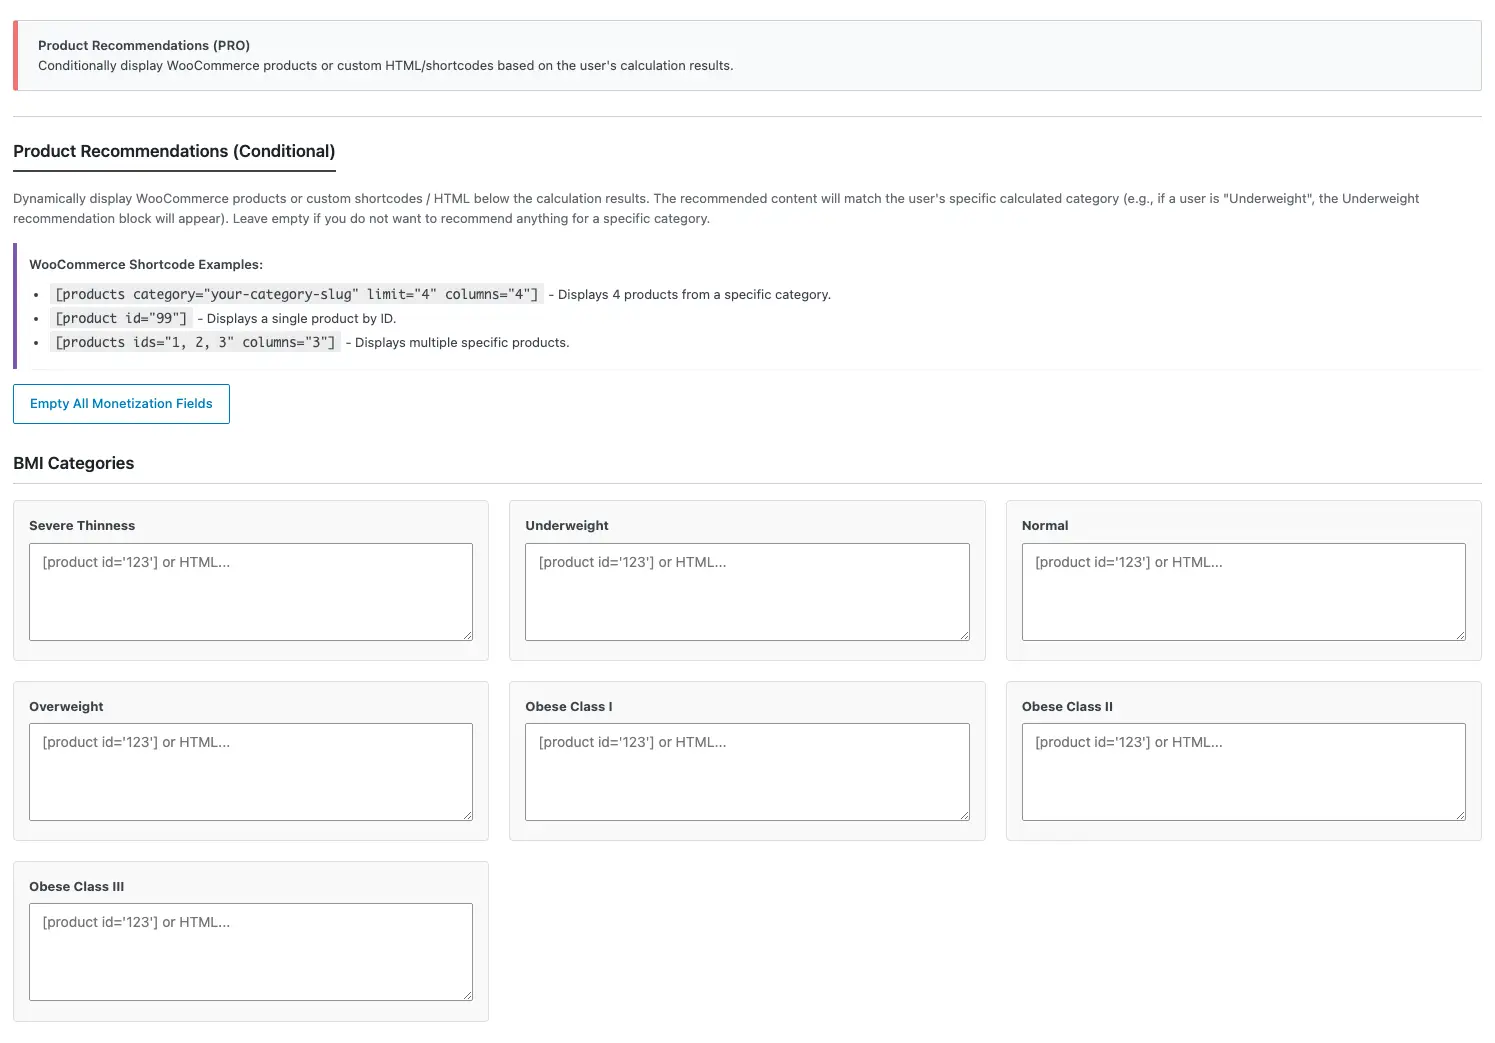Click the Obese Class I label
1495x1043 pixels.
coord(569,706)
